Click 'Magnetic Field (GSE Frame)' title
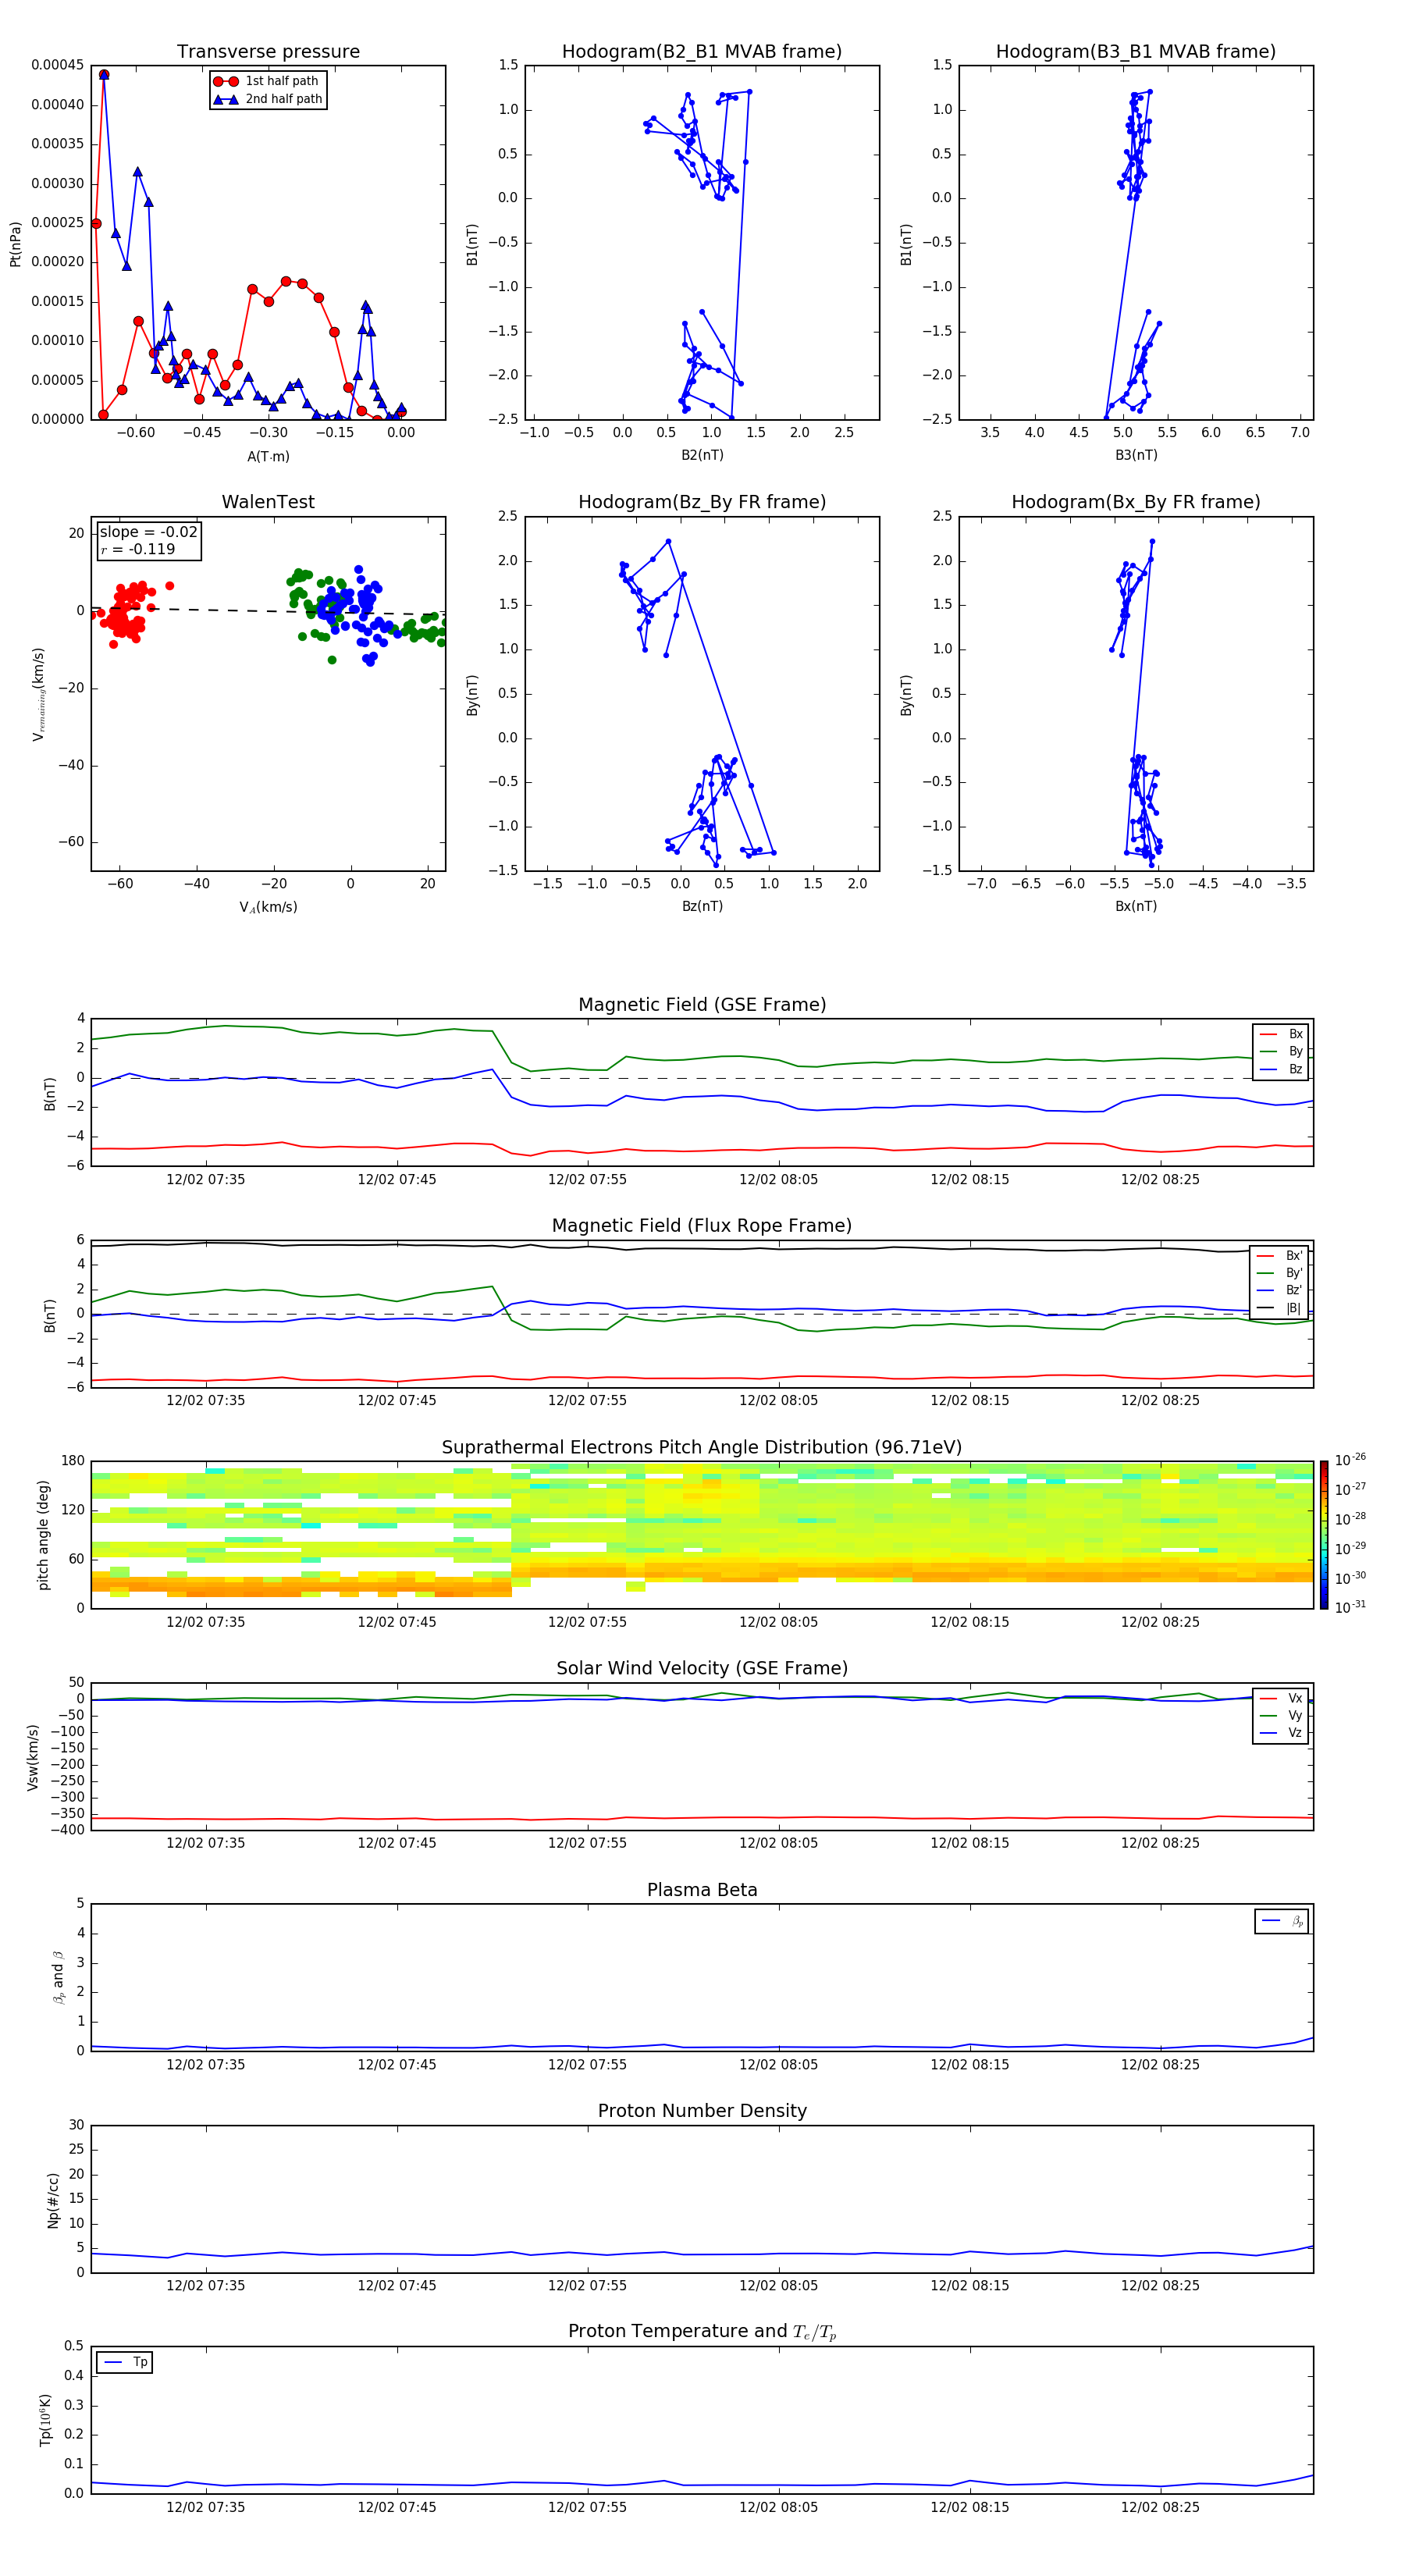1405x2576 pixels. [702, 1005]
